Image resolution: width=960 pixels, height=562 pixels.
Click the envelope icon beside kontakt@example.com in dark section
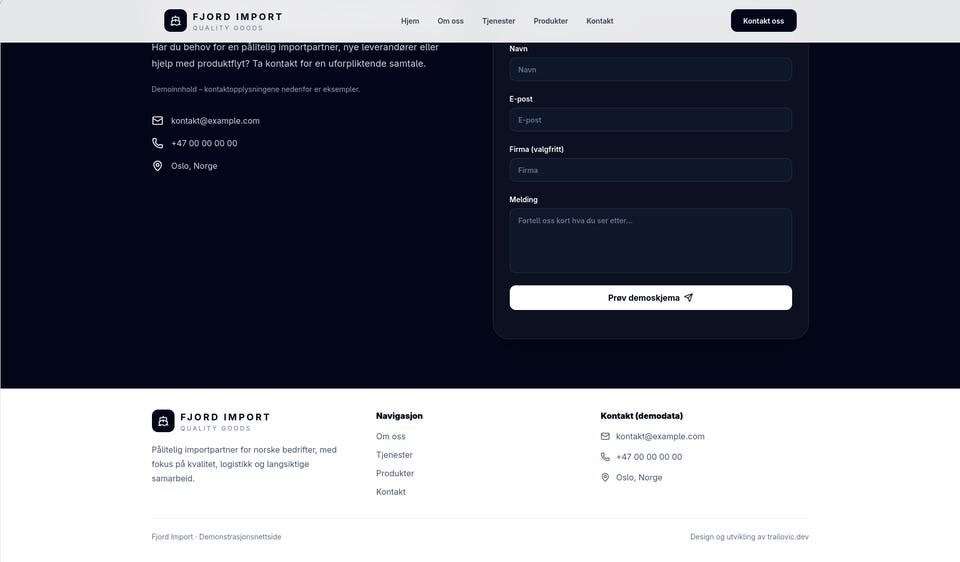click(157, 121)
